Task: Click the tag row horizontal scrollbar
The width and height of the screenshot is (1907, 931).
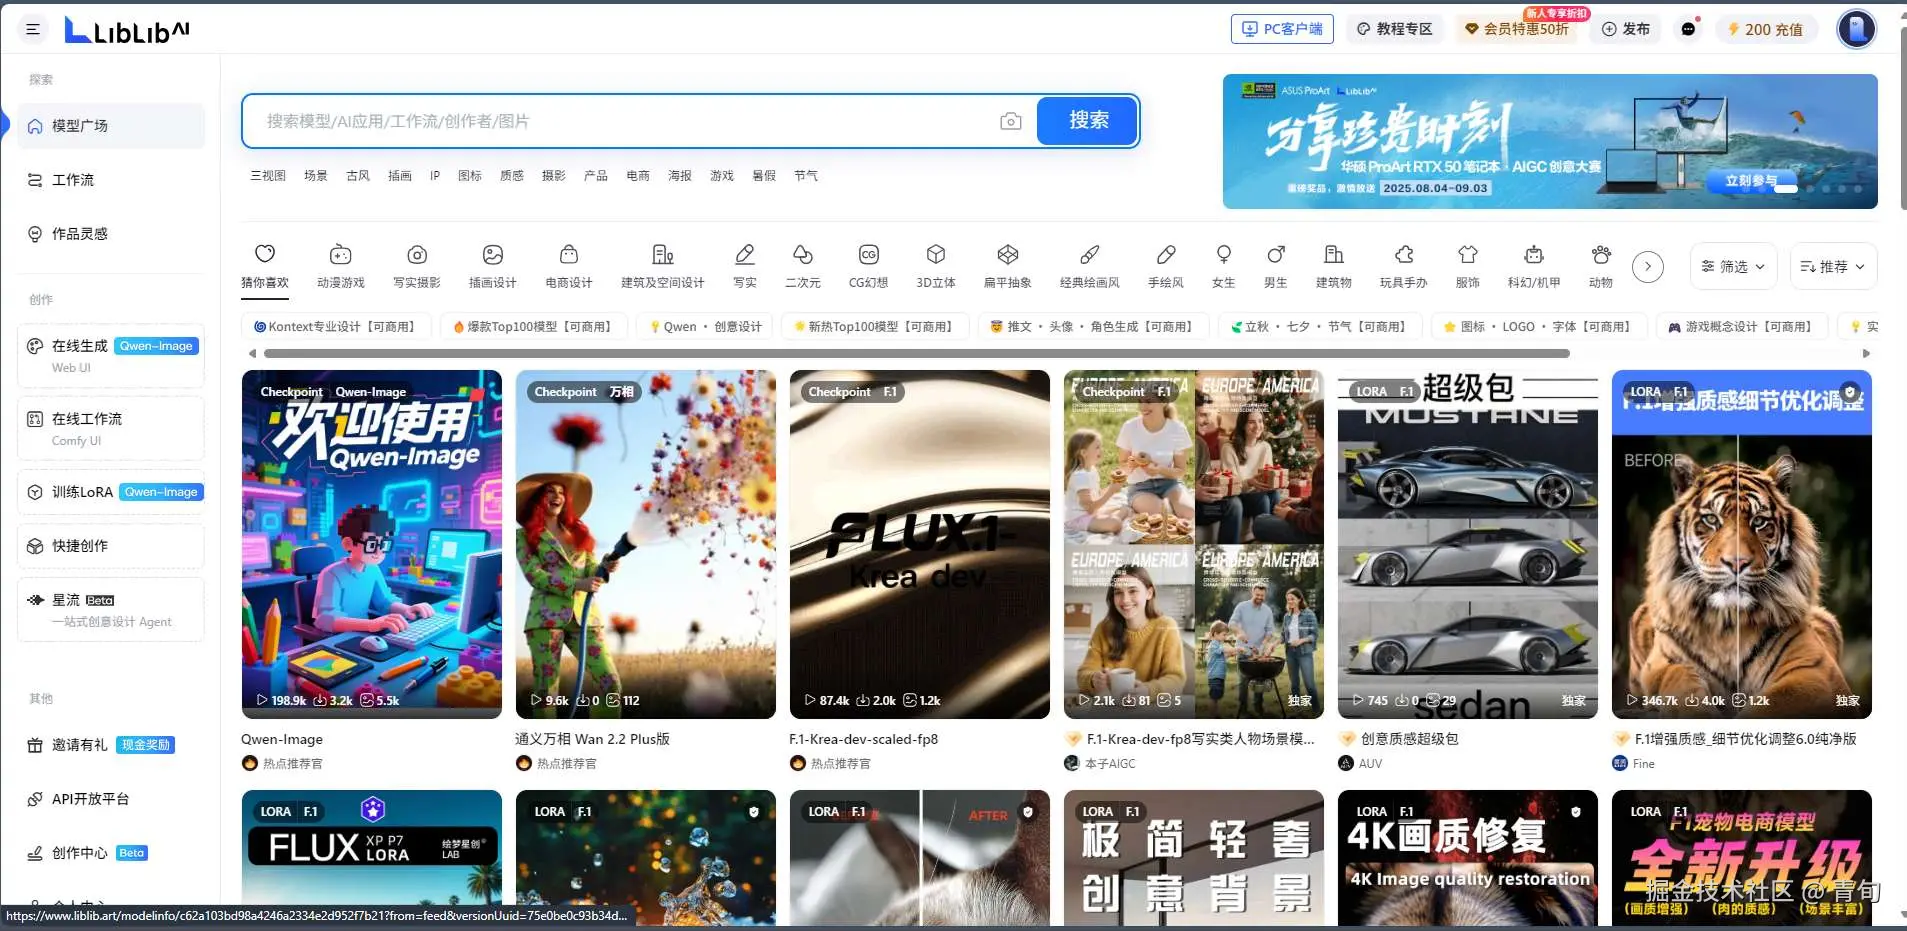Action: coord(916,353)
